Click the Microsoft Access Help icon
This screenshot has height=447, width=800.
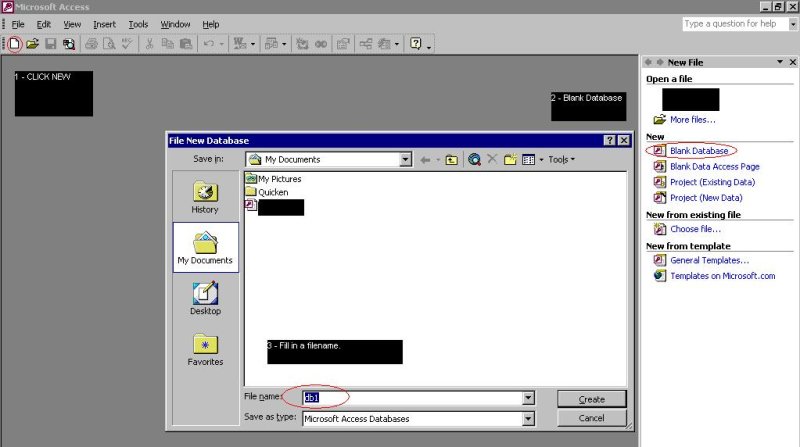tap(416, 44)
